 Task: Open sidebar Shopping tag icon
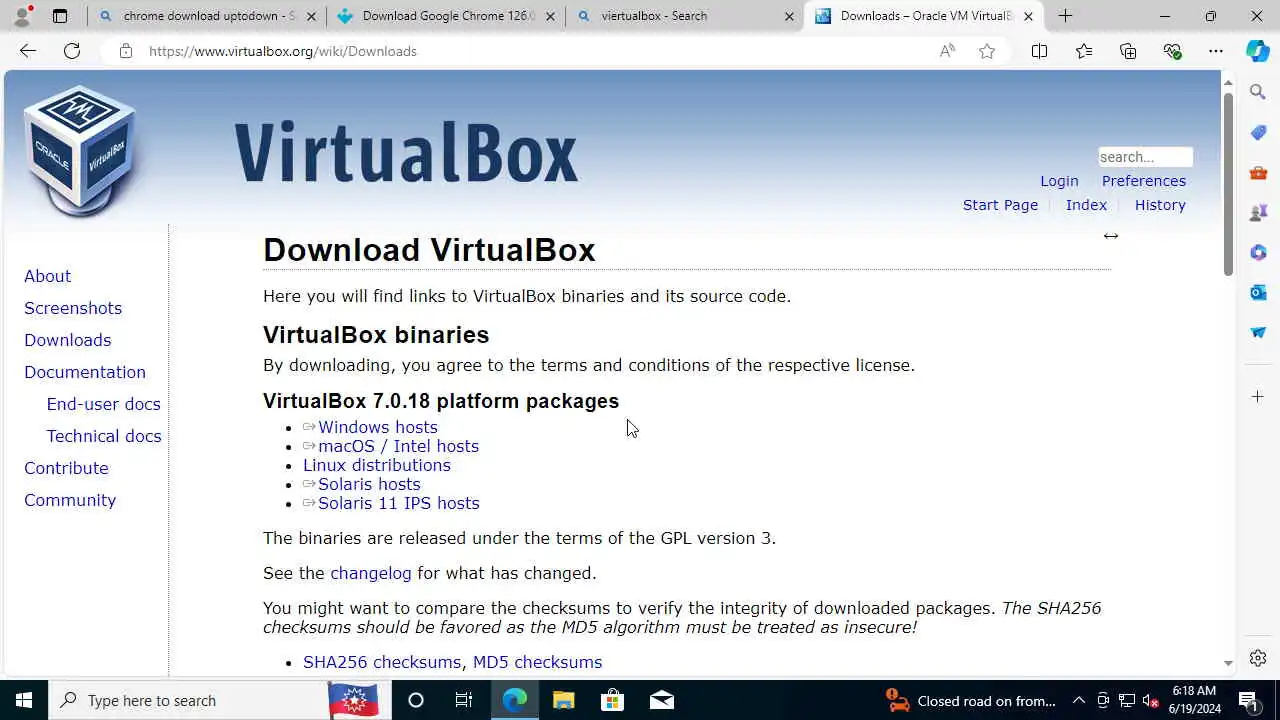click(1258, 132)
